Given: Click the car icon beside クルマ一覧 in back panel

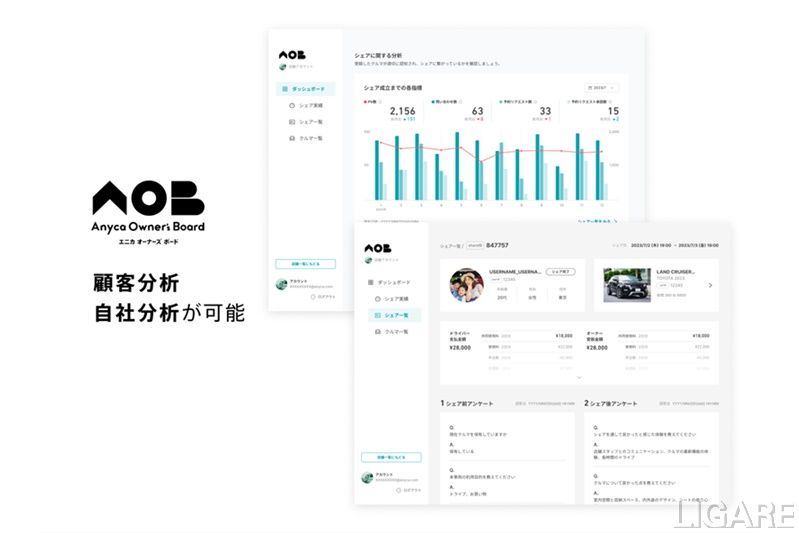Looking at the screenshot, I should click(x=291, y=138).
